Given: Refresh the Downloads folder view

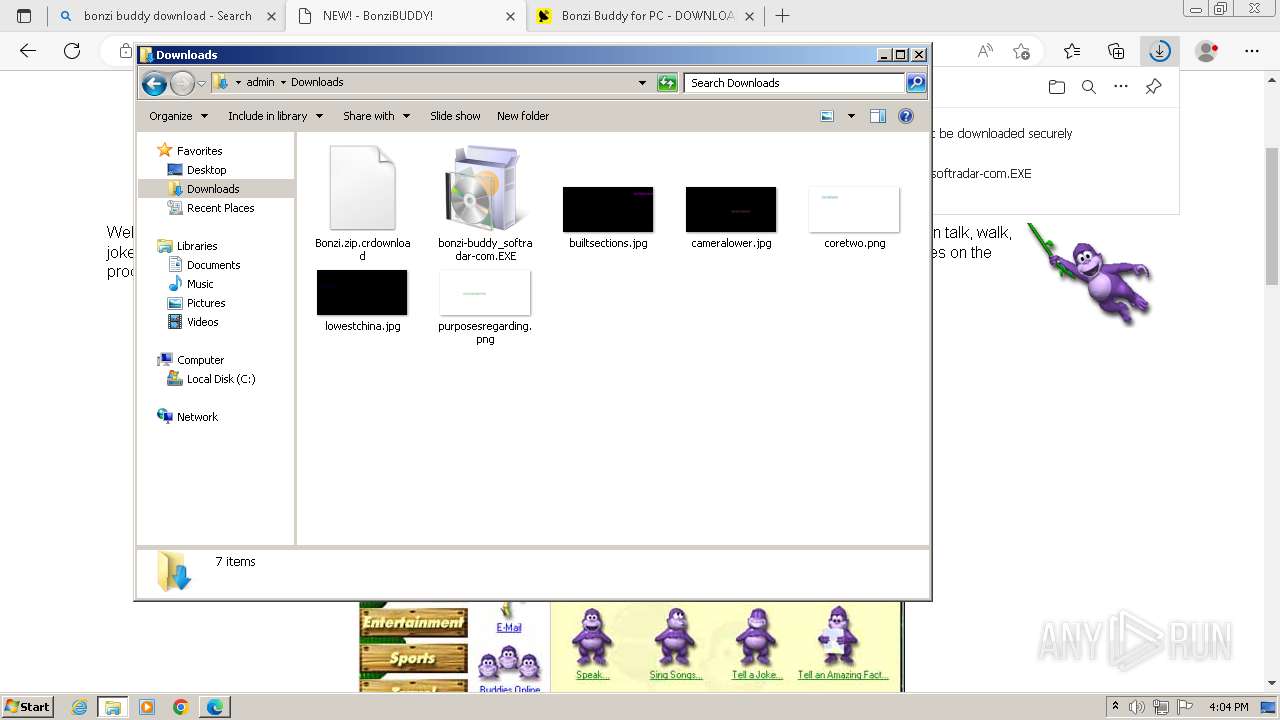Looking at the screenshot, I should coord(667,83).
